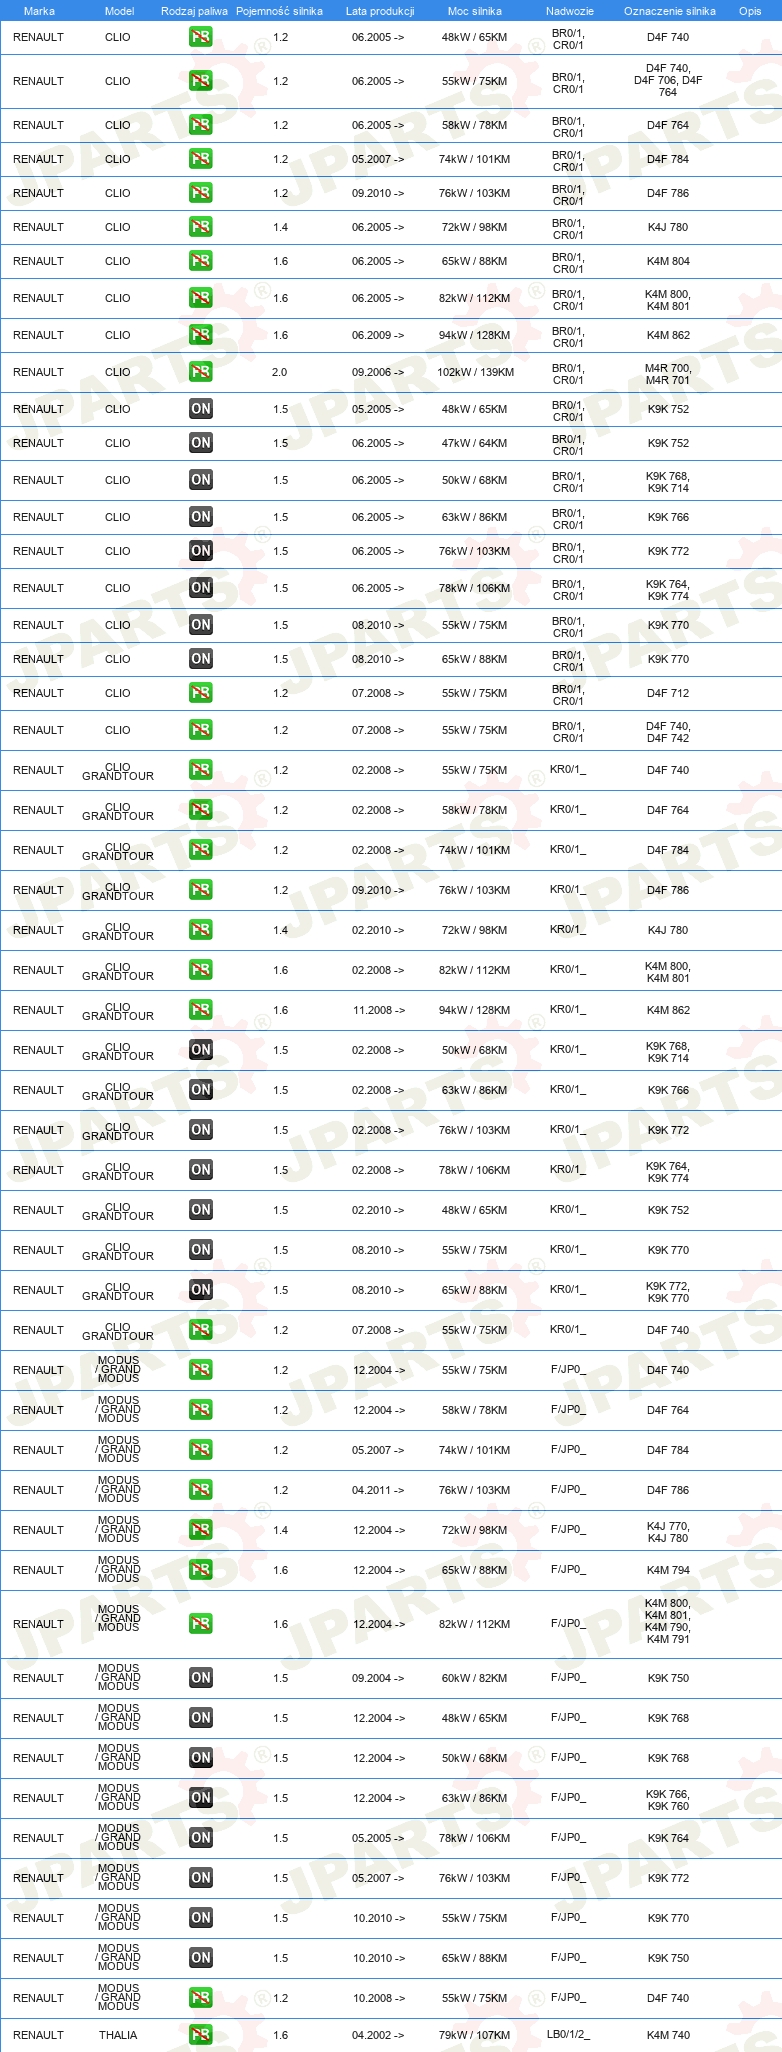Click diesel icon in Clio K9K 764, K9K 774 row

click(x=201, y=588)
